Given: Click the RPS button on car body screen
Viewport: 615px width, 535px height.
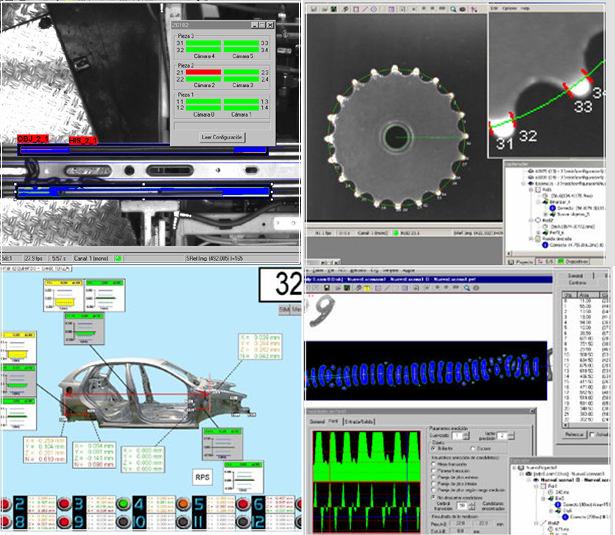Looking at the screenshot, I should [x=202, y=477].
